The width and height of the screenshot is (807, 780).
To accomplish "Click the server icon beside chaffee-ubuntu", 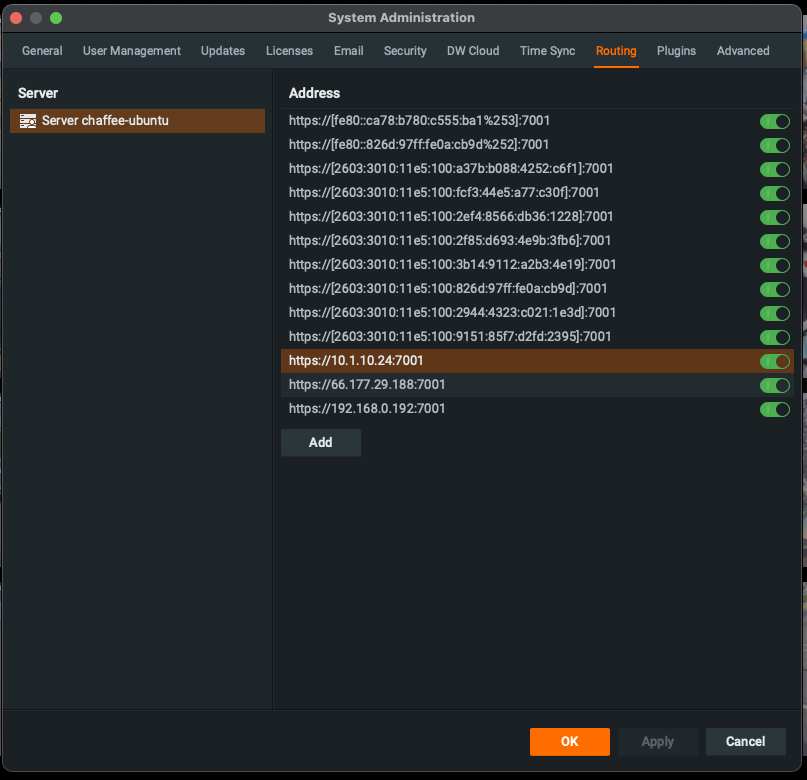I will coord(28,121).
